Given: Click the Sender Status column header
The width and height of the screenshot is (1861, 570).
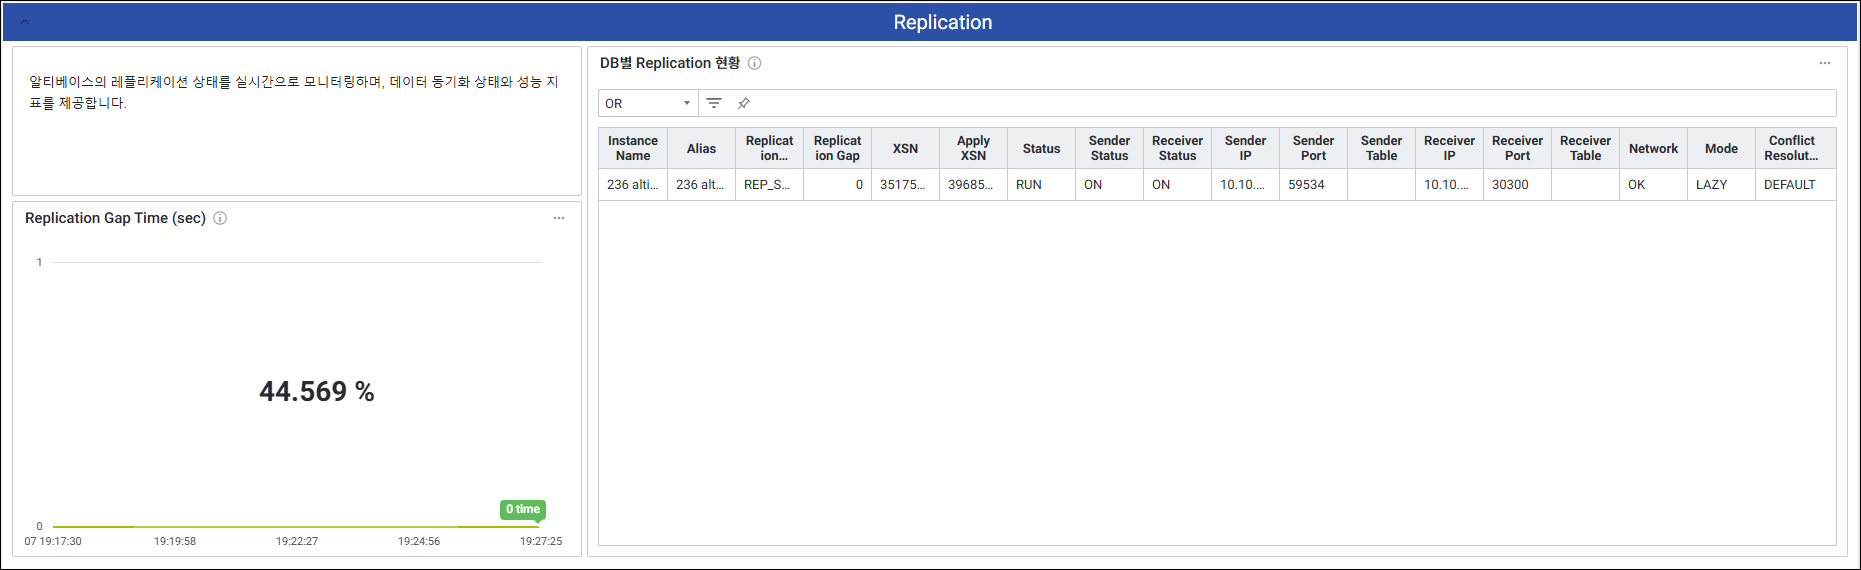Looking at the screenshot, I should tap(1109, 148).
